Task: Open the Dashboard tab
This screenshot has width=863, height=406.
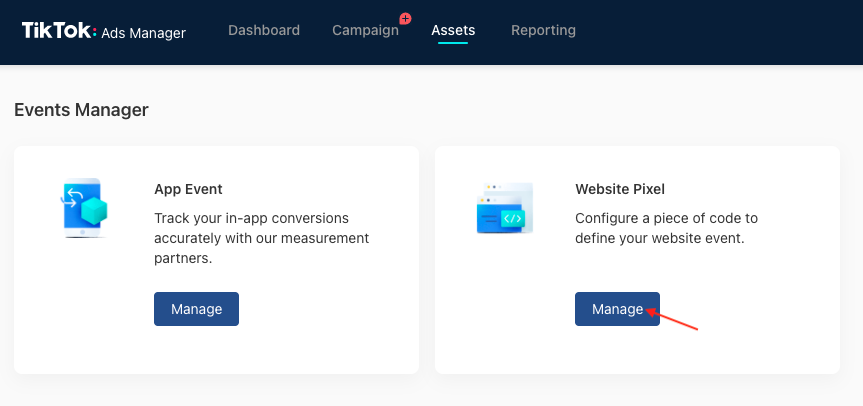Action: [264, 30]
